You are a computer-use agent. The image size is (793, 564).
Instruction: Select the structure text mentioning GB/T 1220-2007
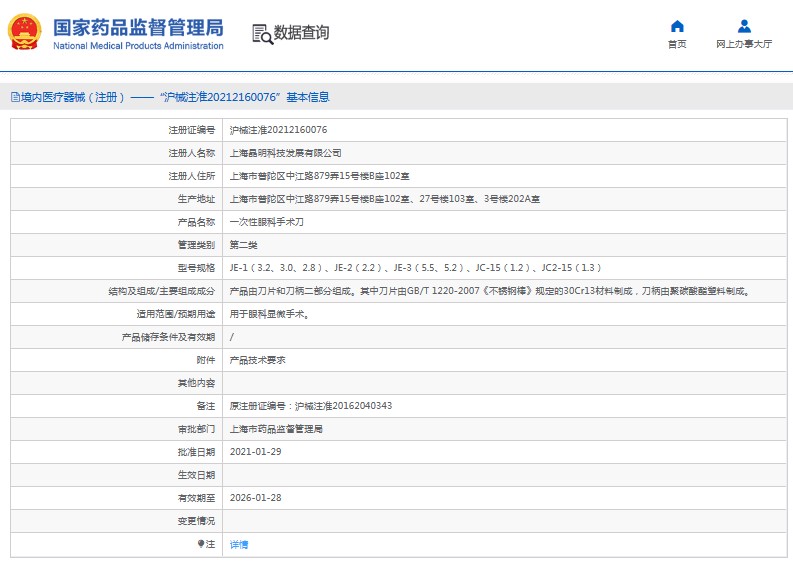491,291
